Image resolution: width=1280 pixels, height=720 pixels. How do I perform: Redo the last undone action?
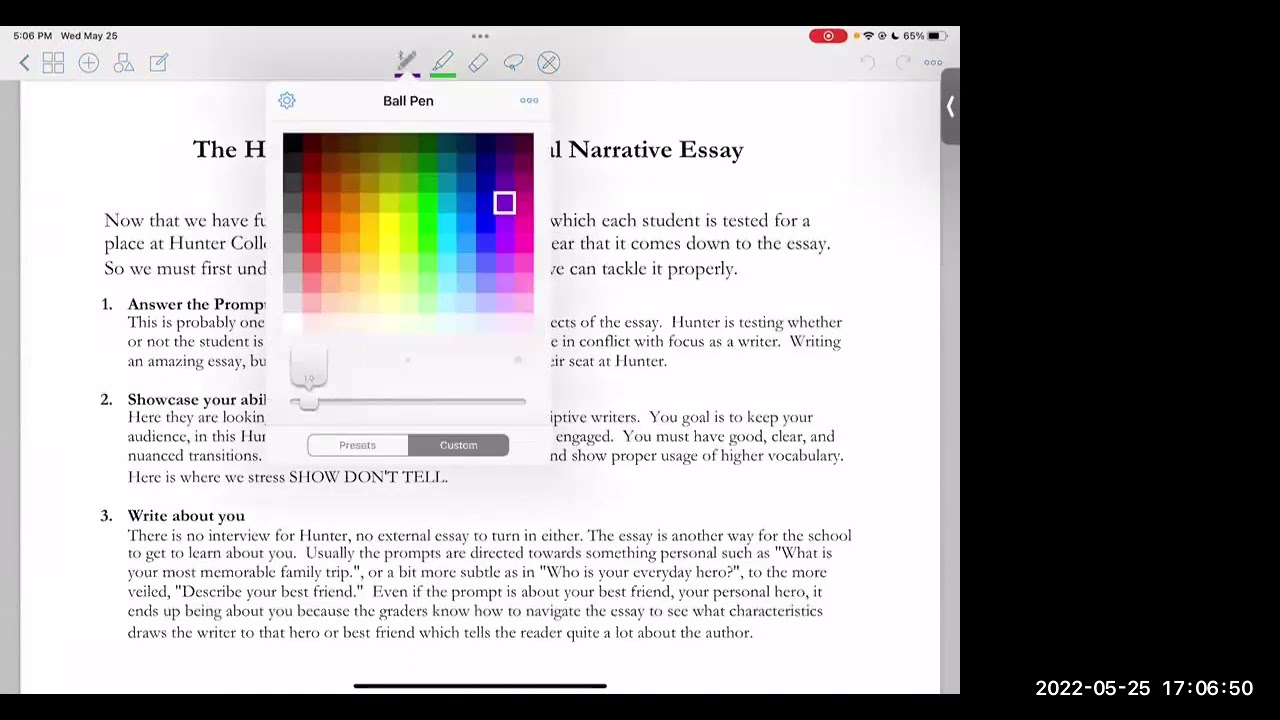click(903, 63)
